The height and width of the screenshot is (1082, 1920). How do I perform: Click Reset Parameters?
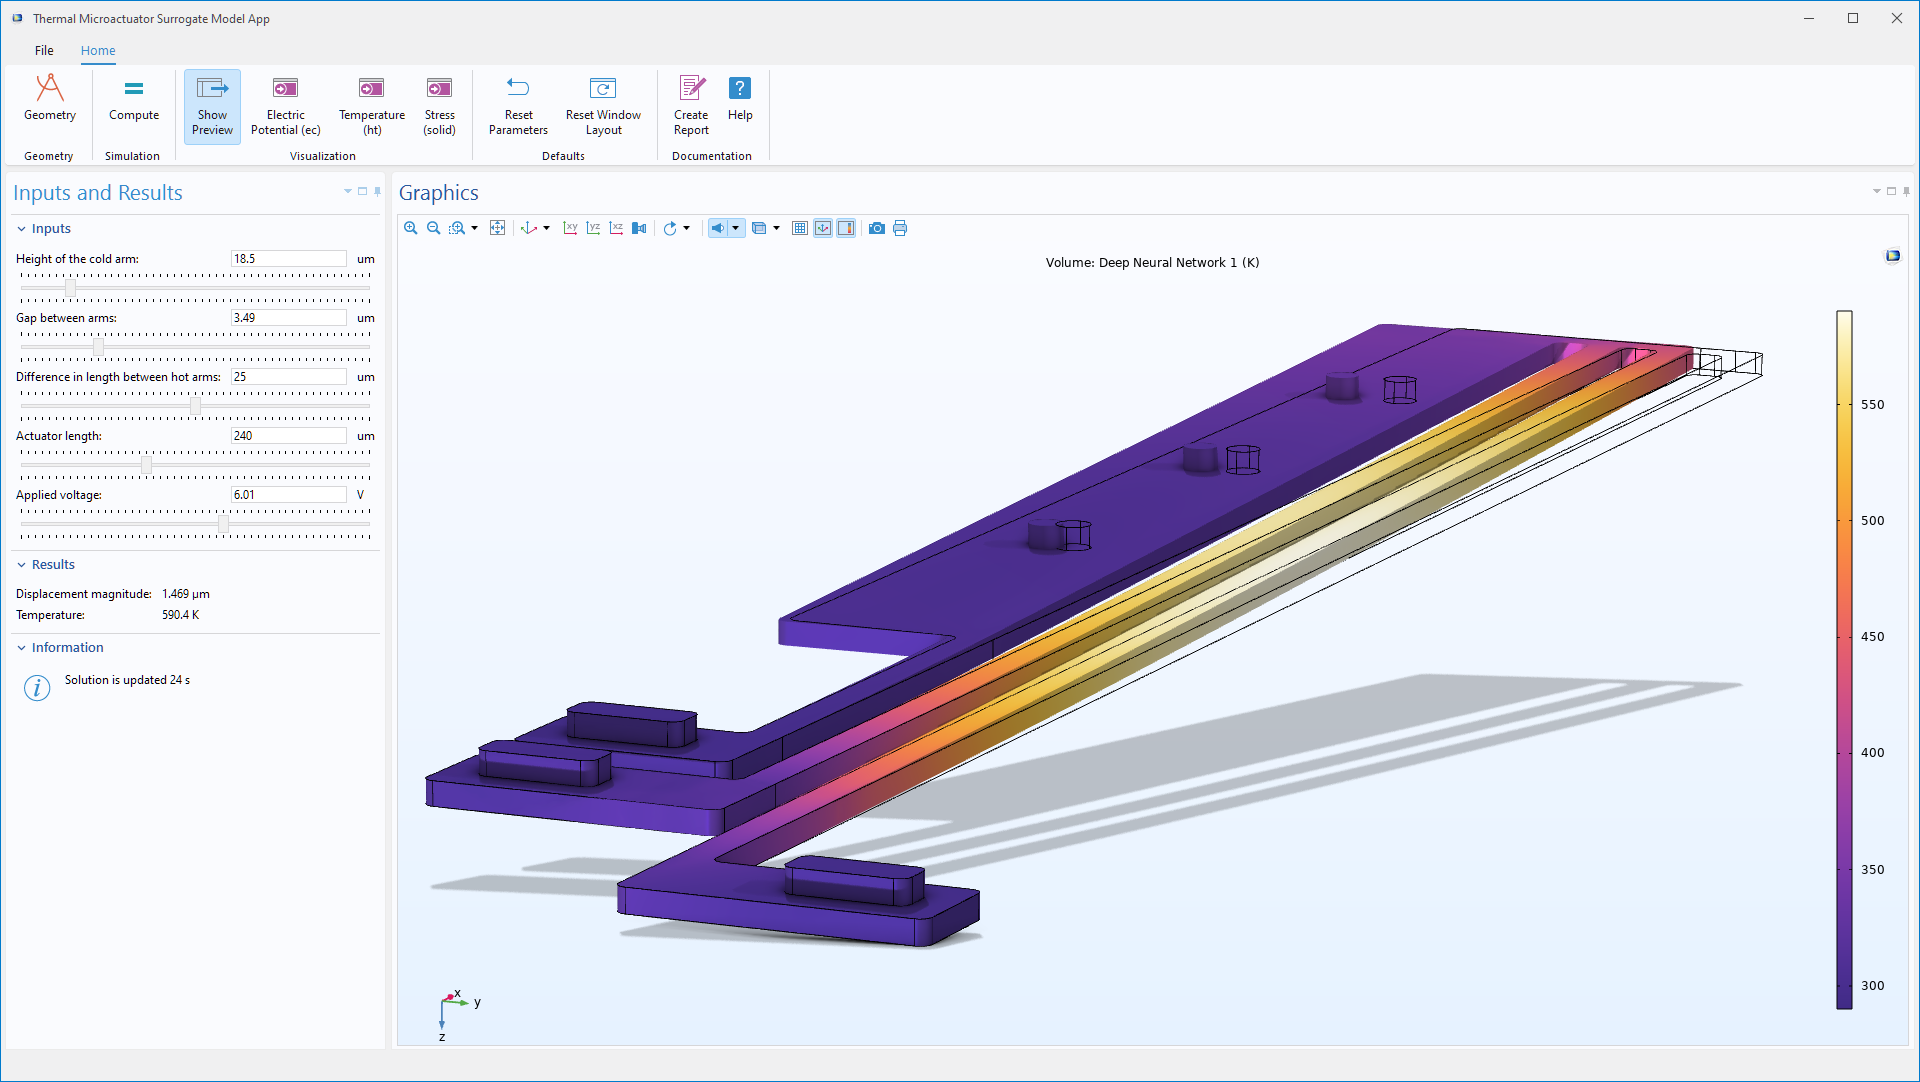click(518, 105)
